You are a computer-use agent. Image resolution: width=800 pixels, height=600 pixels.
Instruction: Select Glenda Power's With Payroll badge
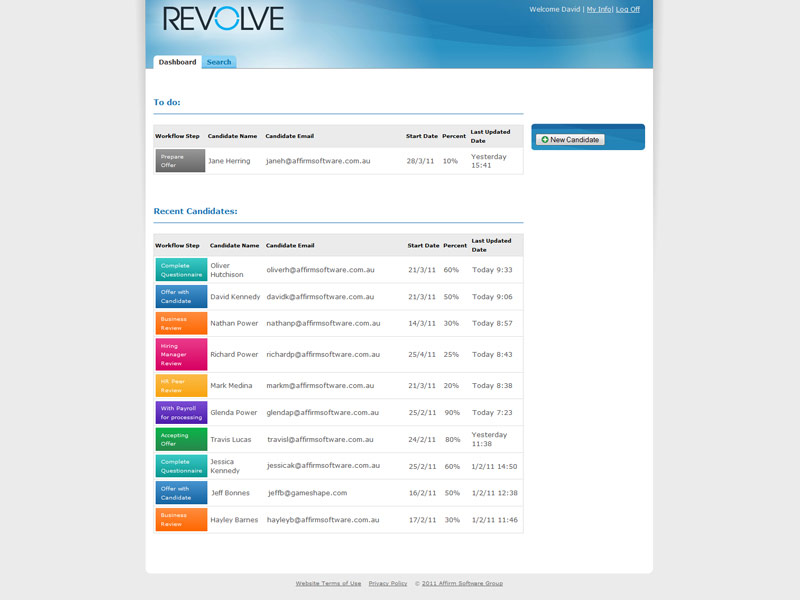[181, 412]
